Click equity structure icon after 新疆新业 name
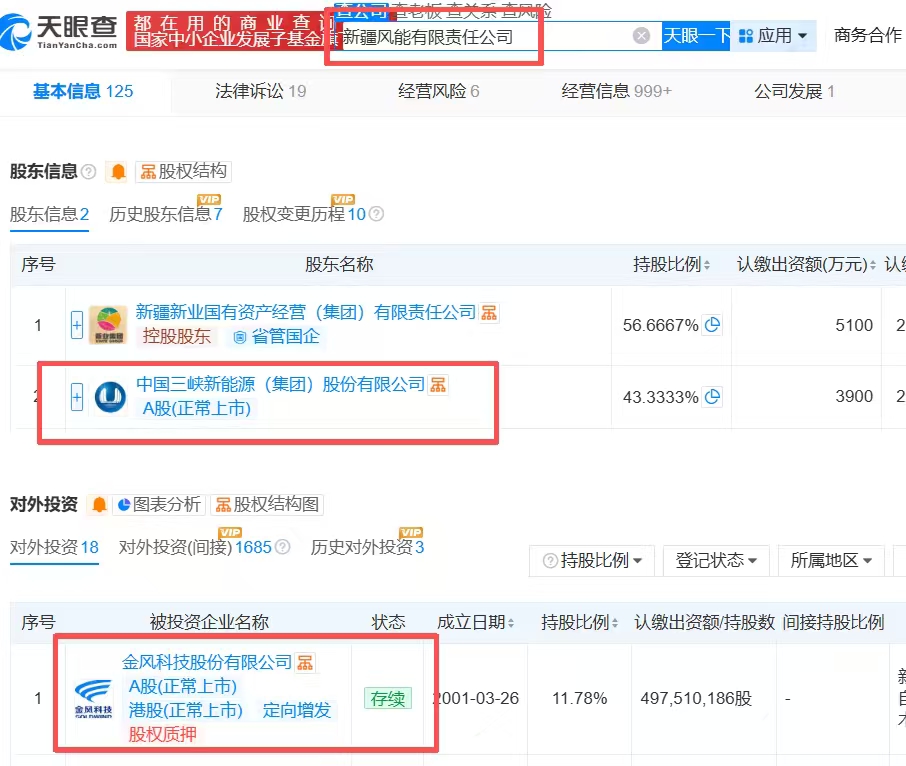The height and width of the screenshot is (766, 906). coord(489,313)
